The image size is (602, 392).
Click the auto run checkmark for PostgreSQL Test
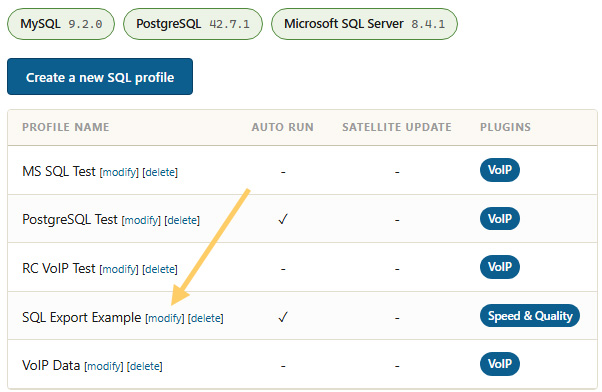[x=283, y=219]
